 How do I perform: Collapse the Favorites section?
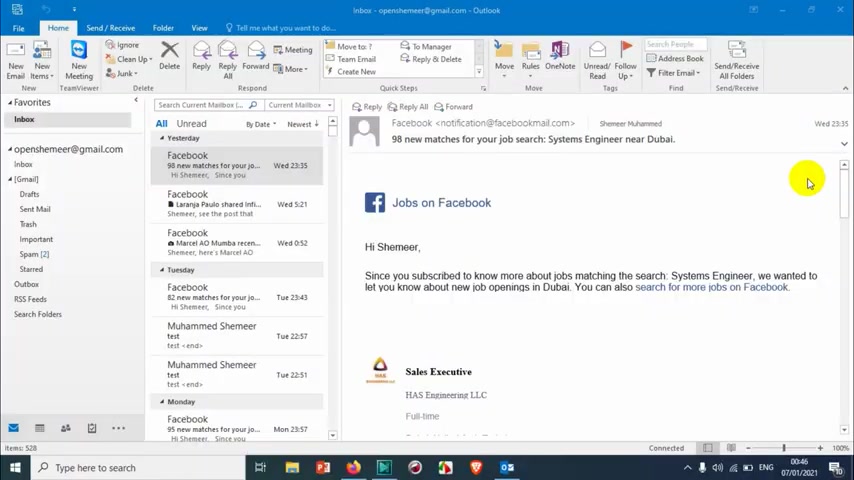[10, 102]
